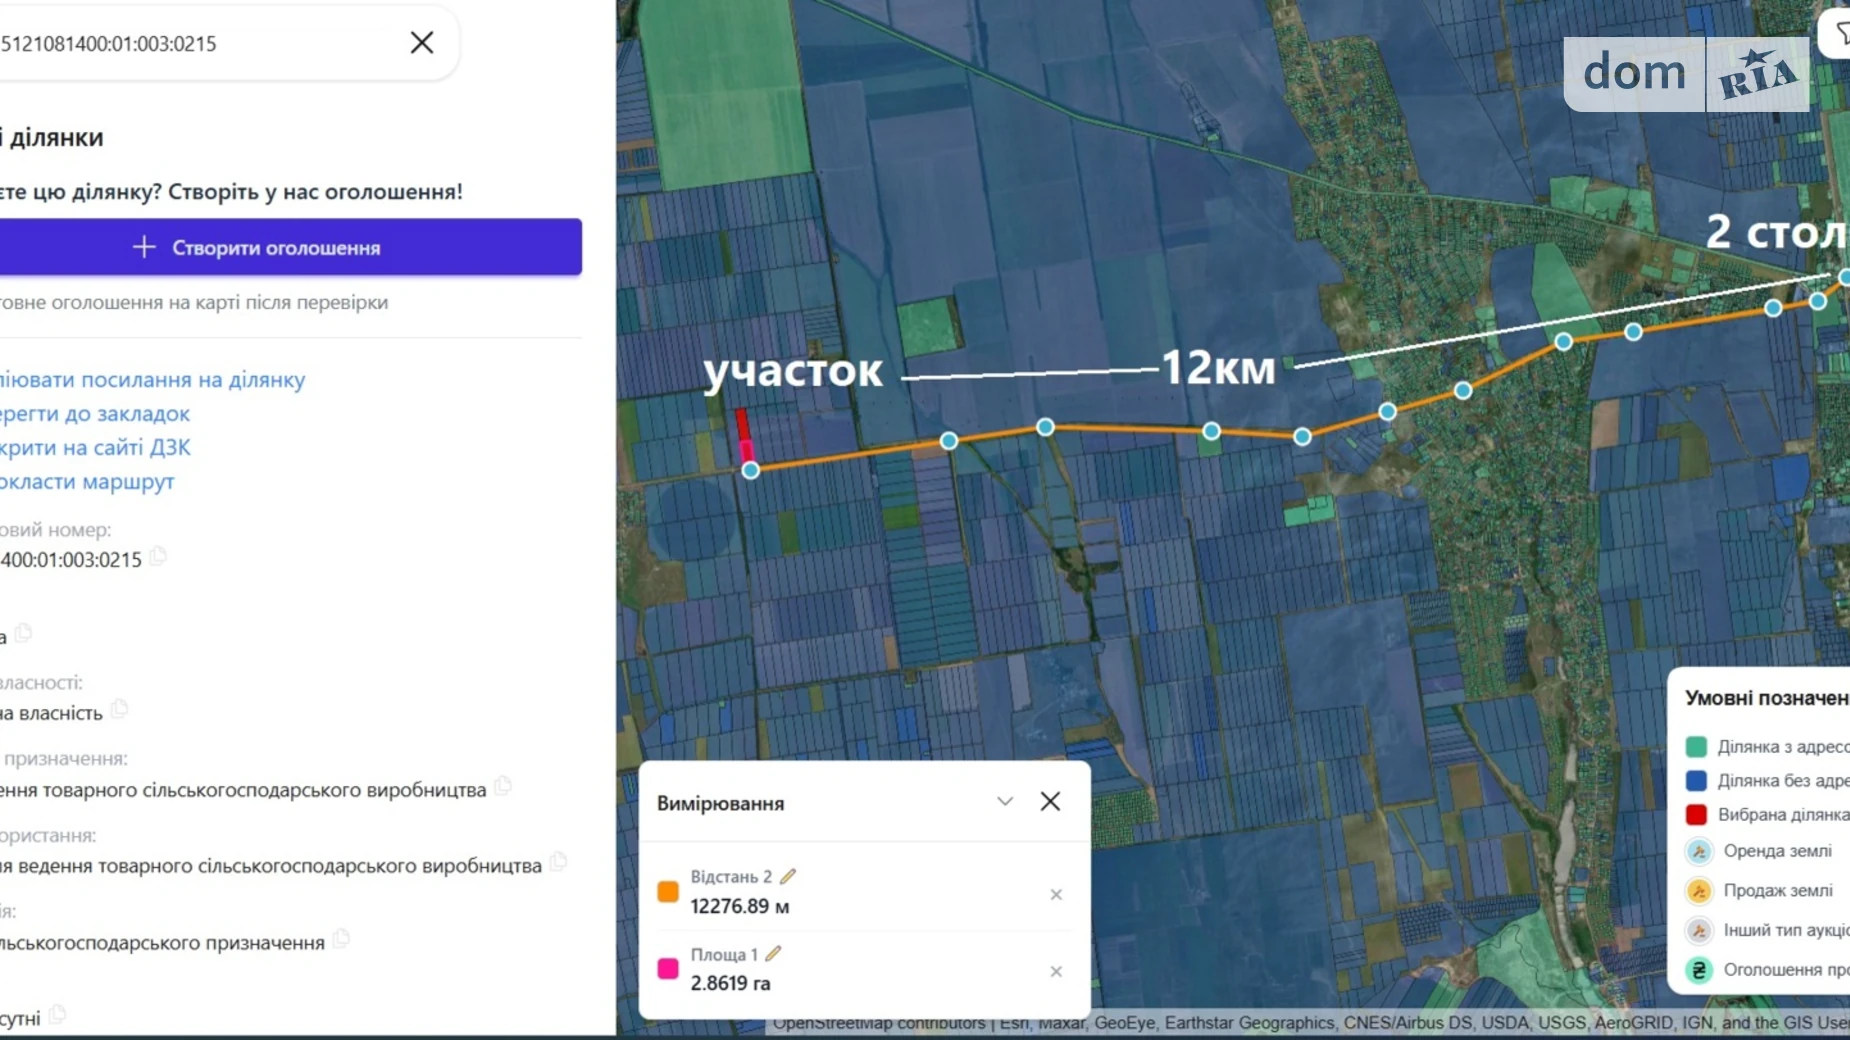Collapse the Вимірювання panel chevron

pyautogui.click(x=1005, y=802)
